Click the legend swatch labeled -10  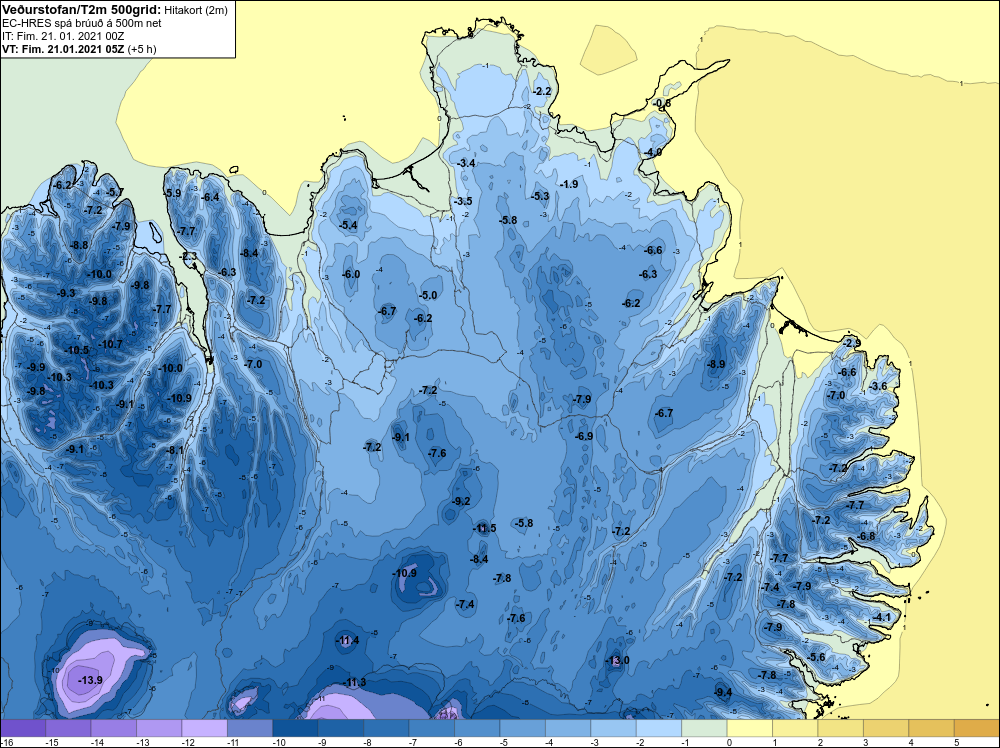[x=295, y=728]
